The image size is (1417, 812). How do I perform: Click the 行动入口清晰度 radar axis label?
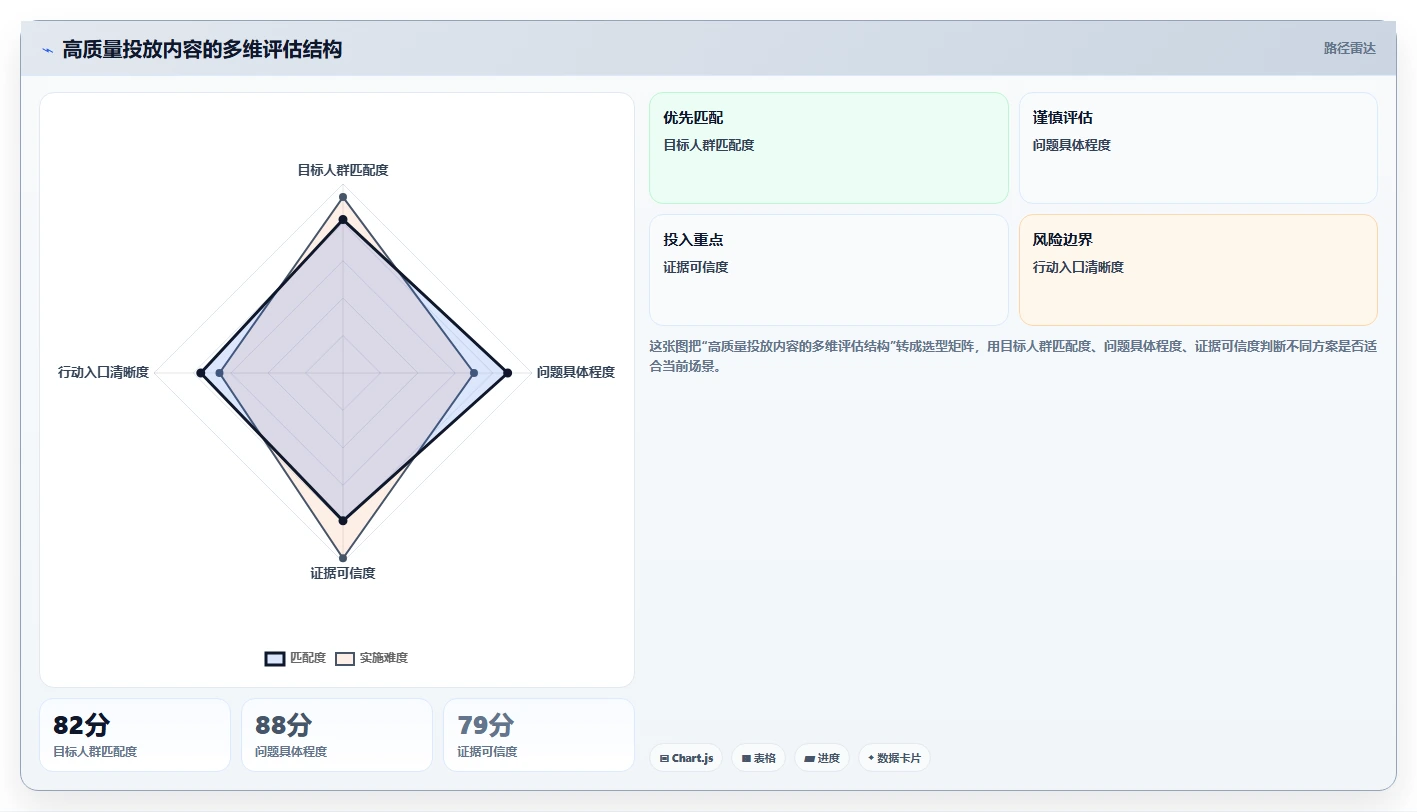tap(103, 372)
